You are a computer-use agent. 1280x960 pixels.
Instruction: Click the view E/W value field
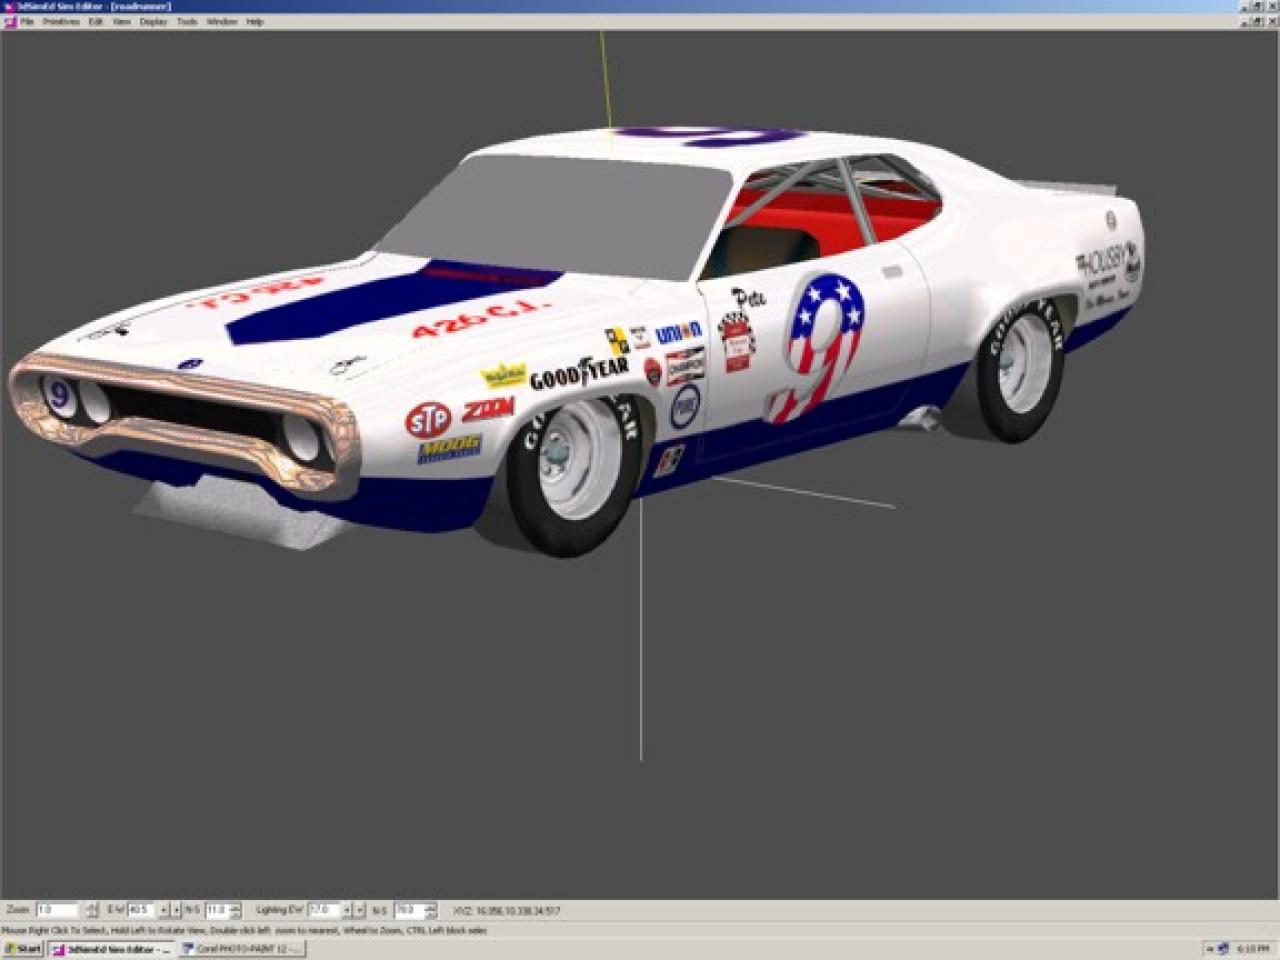(x=139, y=910)
